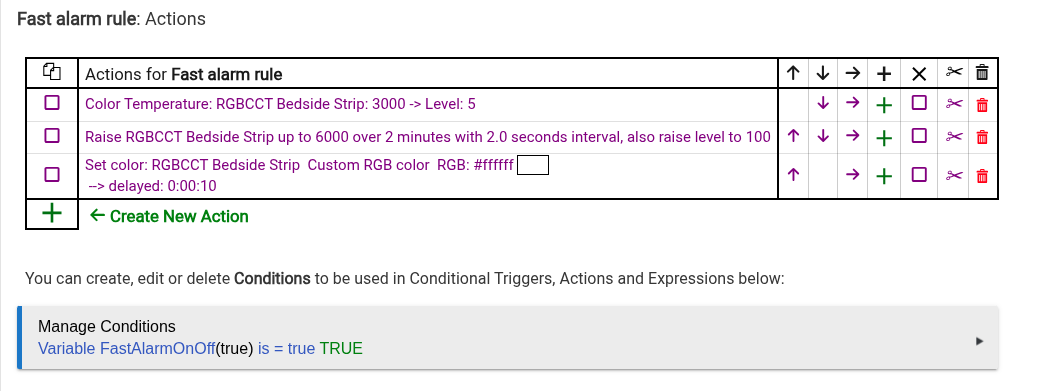Click the white RGB color swatch
The image size is (1040, 391).
coord(533,165)
